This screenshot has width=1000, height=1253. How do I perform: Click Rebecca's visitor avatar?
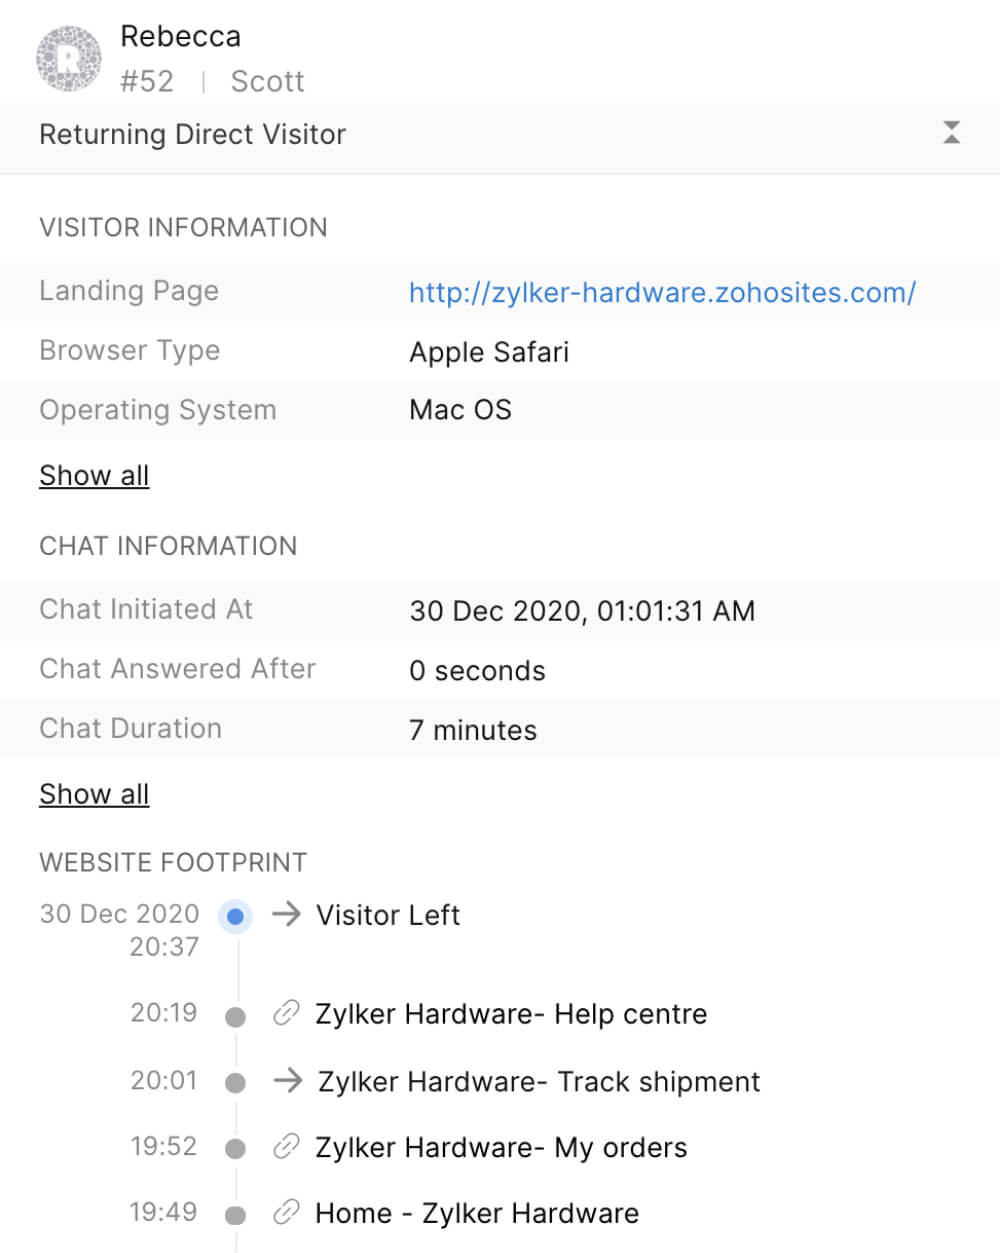tap(69, 59)
